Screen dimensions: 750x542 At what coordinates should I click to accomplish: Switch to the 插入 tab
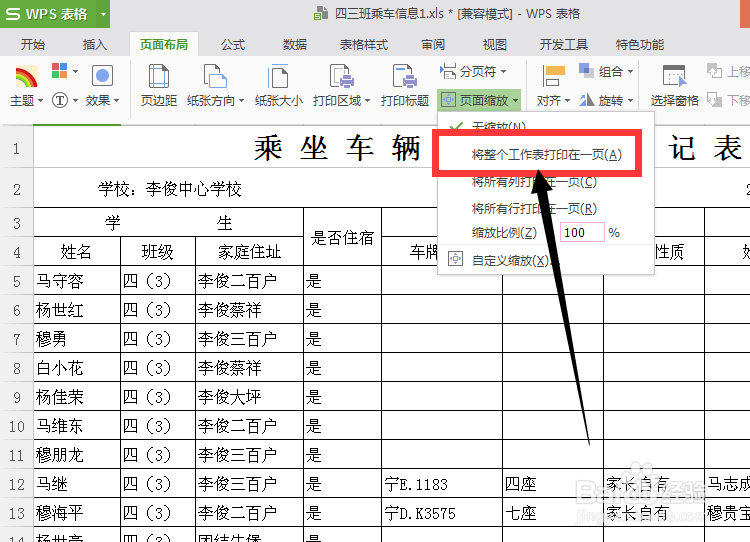[x=95, y=44]
